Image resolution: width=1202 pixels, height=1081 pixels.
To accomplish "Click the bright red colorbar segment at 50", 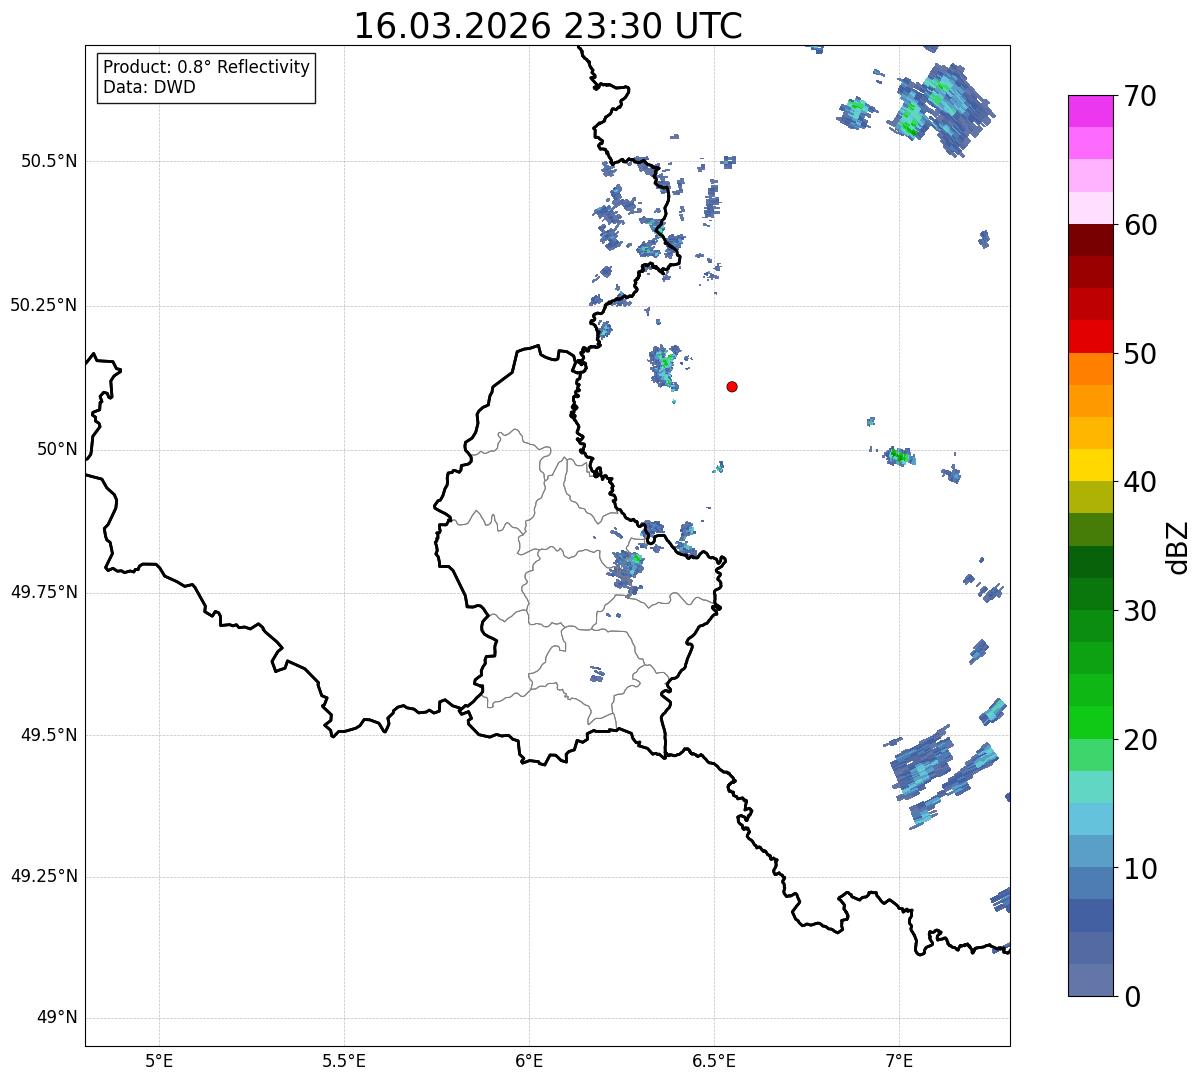I will click(x=1090, y=336).
